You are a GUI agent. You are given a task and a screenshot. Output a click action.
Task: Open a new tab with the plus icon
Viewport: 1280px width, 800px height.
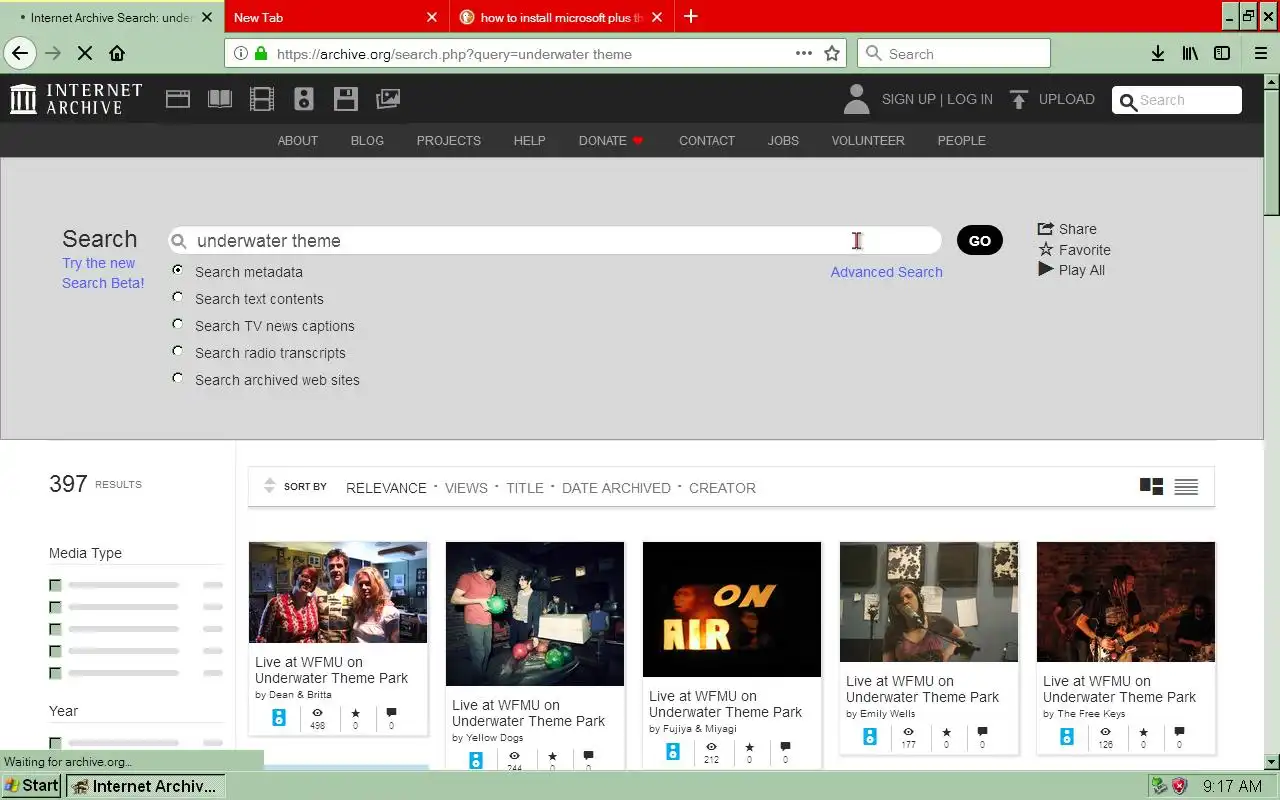(x=691, y=16)
